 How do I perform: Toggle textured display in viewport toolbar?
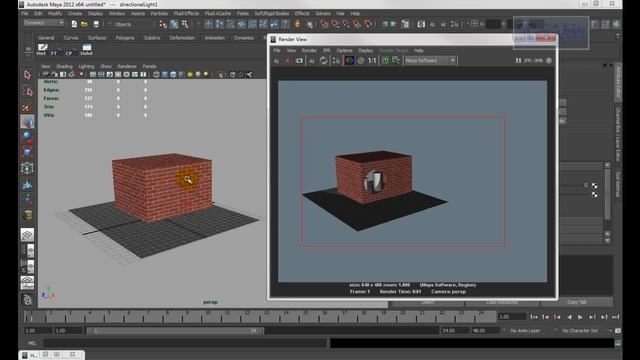pos(182,74)
